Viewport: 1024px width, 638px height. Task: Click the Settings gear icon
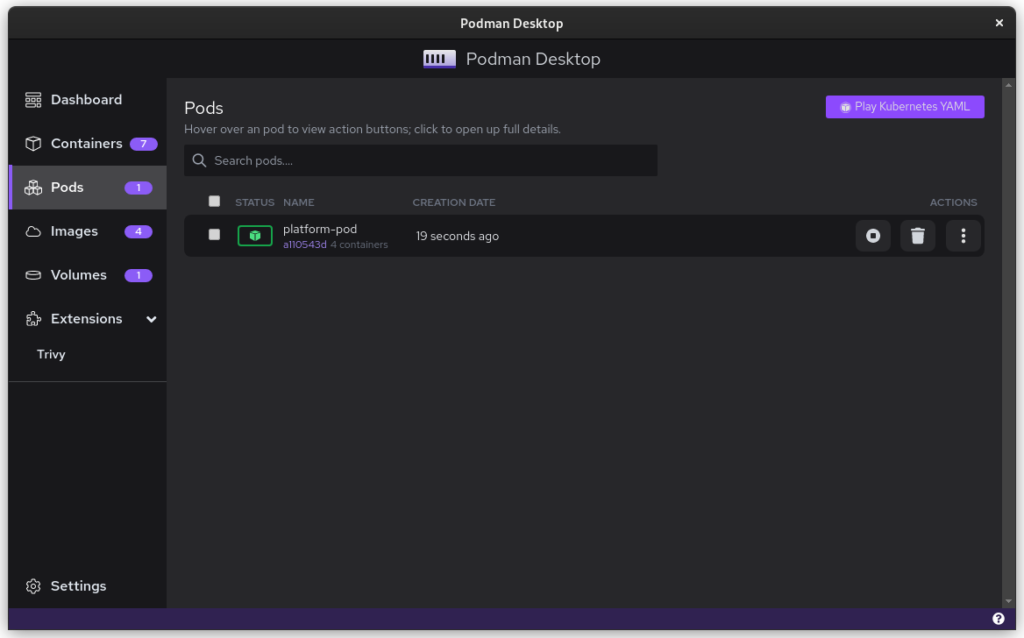pyautogui.click(x=33, y=586)
